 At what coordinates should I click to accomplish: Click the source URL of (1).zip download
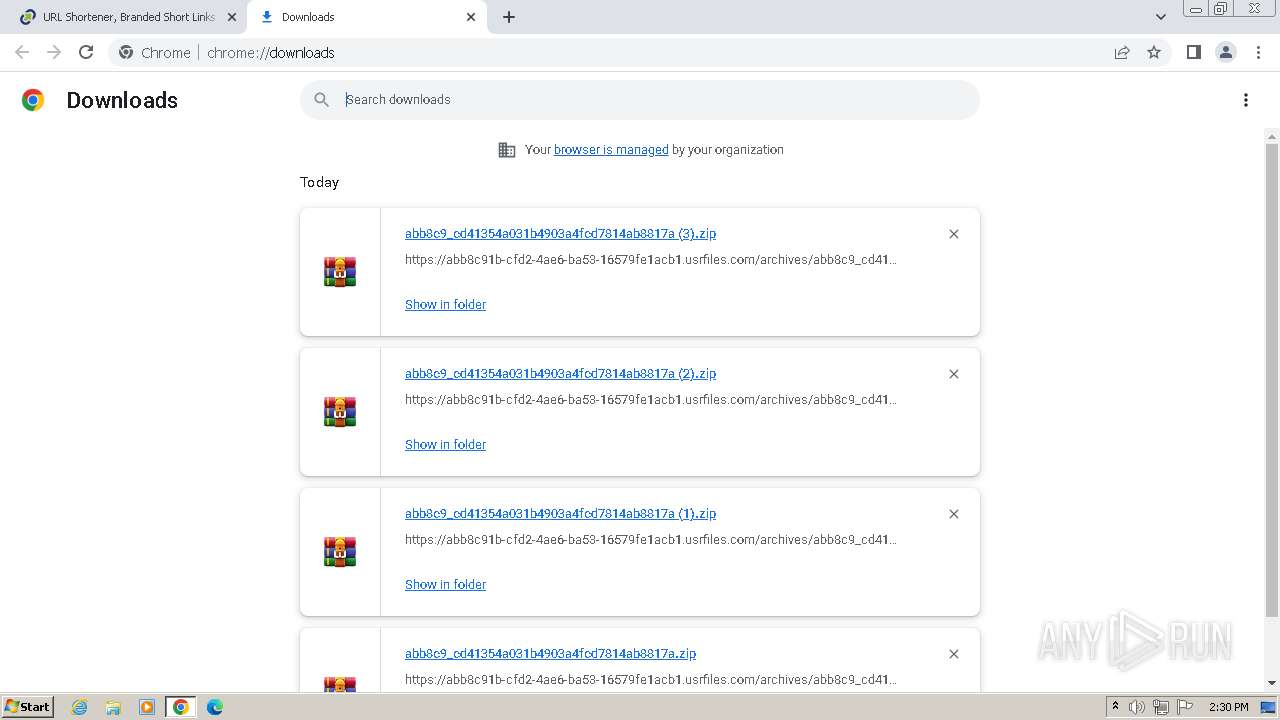(x=651, y=540)
